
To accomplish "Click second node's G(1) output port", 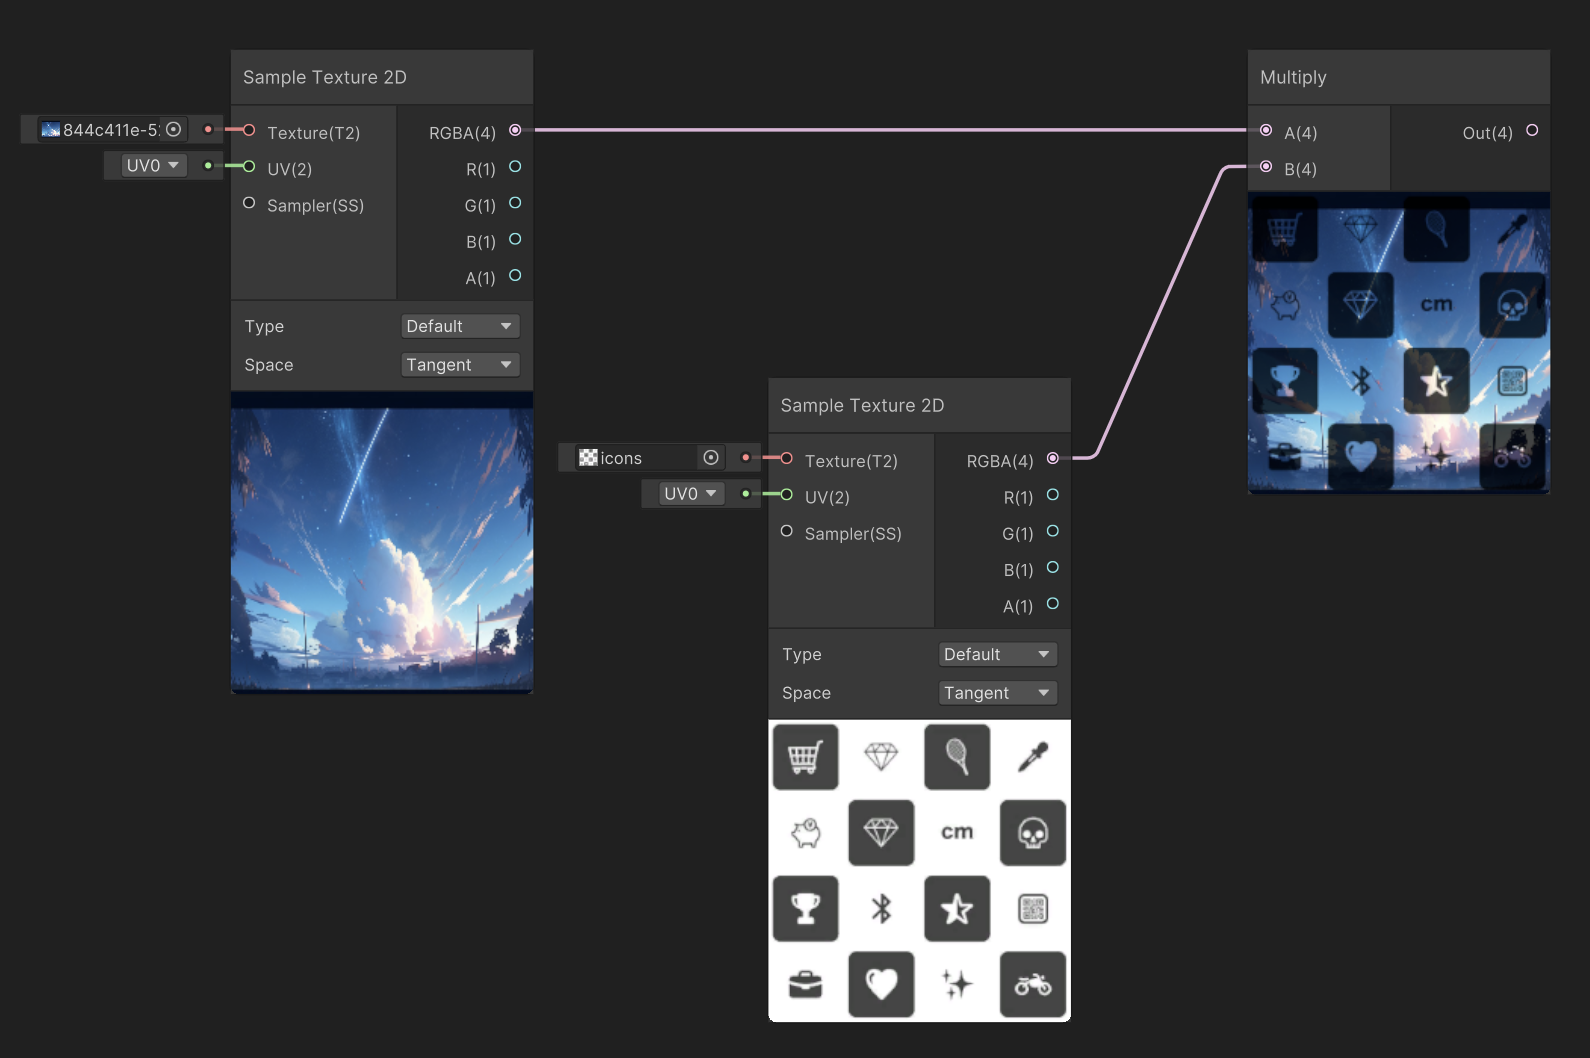I will 1053,531.
